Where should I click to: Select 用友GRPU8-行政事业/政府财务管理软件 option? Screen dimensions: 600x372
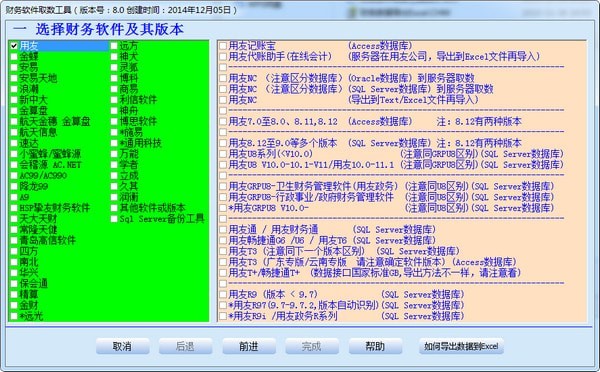tap(223, 197)
